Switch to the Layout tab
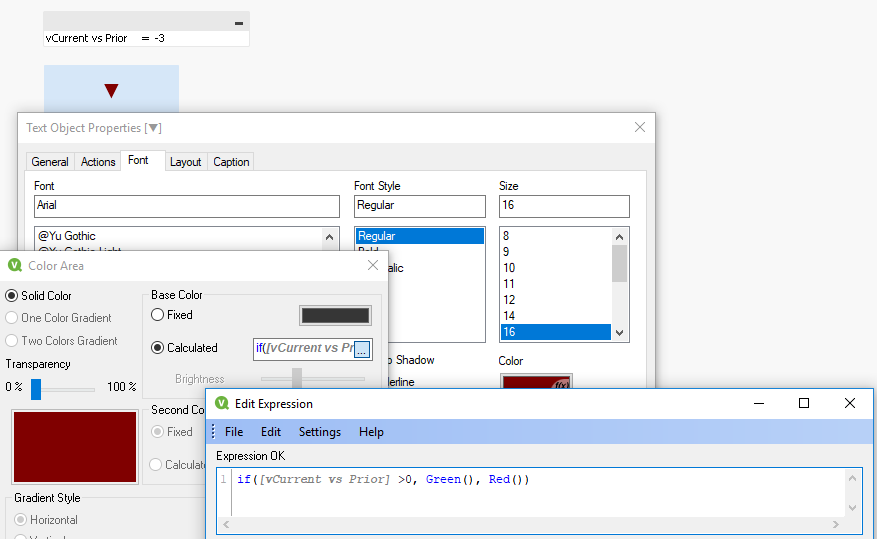 pos(185,162)
